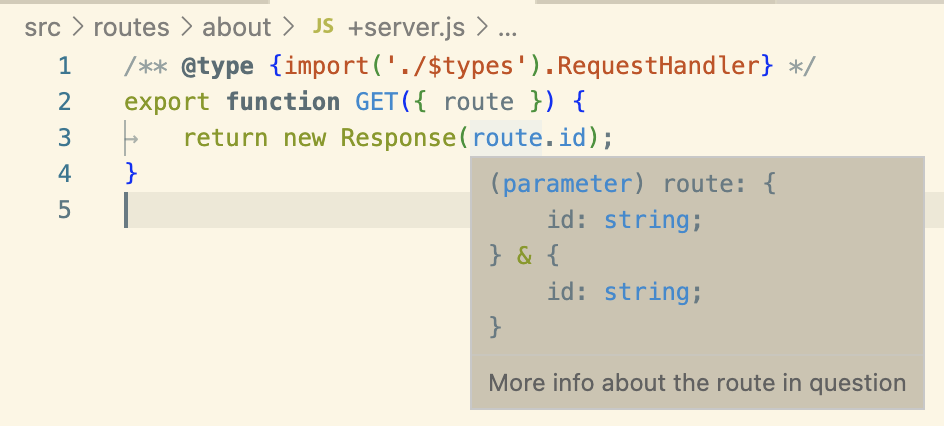
Task: Click the 'about' breadcrumb segment
Action: click(237, 28)
